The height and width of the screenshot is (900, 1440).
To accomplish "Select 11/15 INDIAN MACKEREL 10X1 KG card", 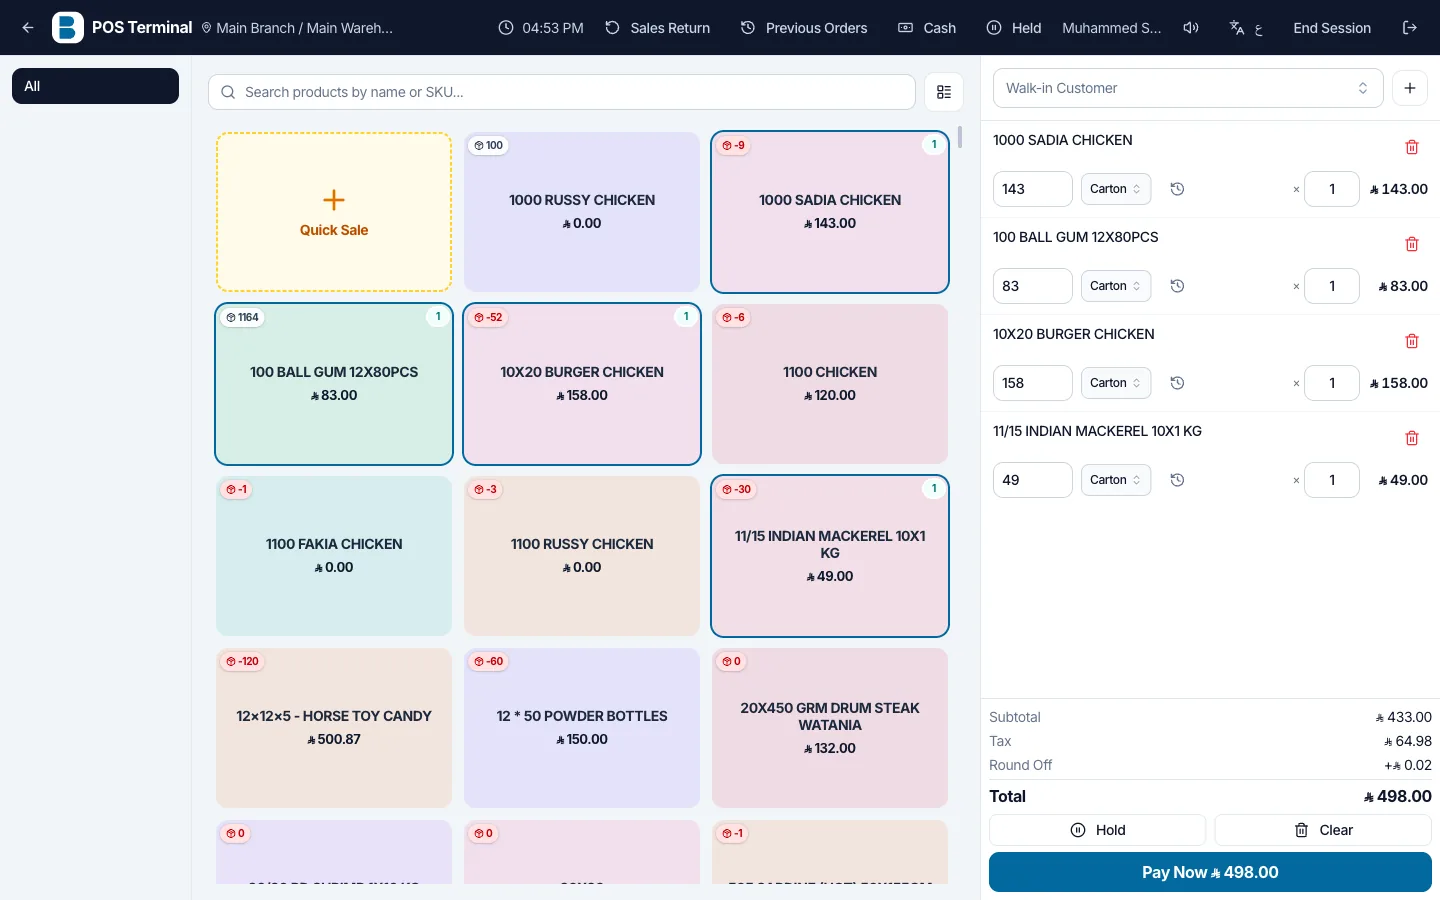I will point(830,556).
